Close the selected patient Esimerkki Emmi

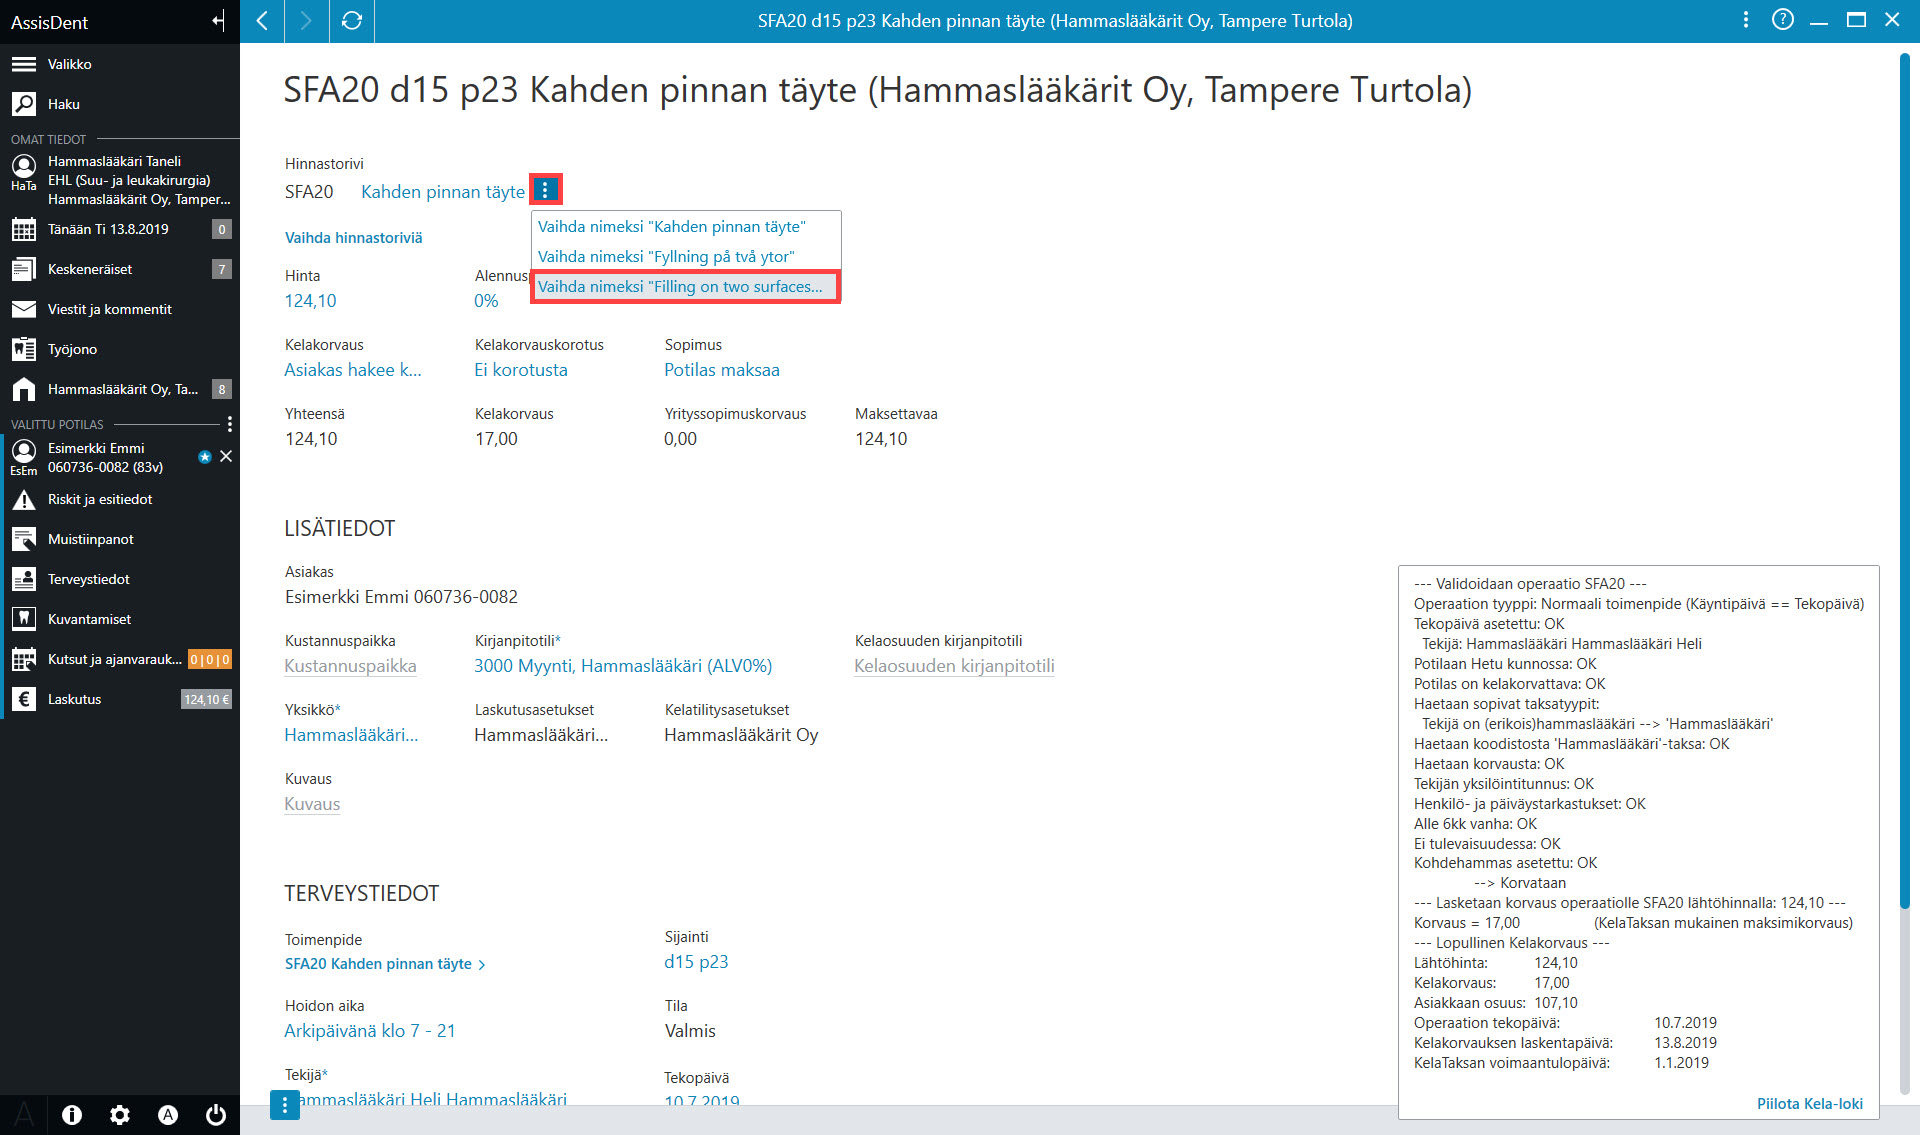[x=226, y=456]
